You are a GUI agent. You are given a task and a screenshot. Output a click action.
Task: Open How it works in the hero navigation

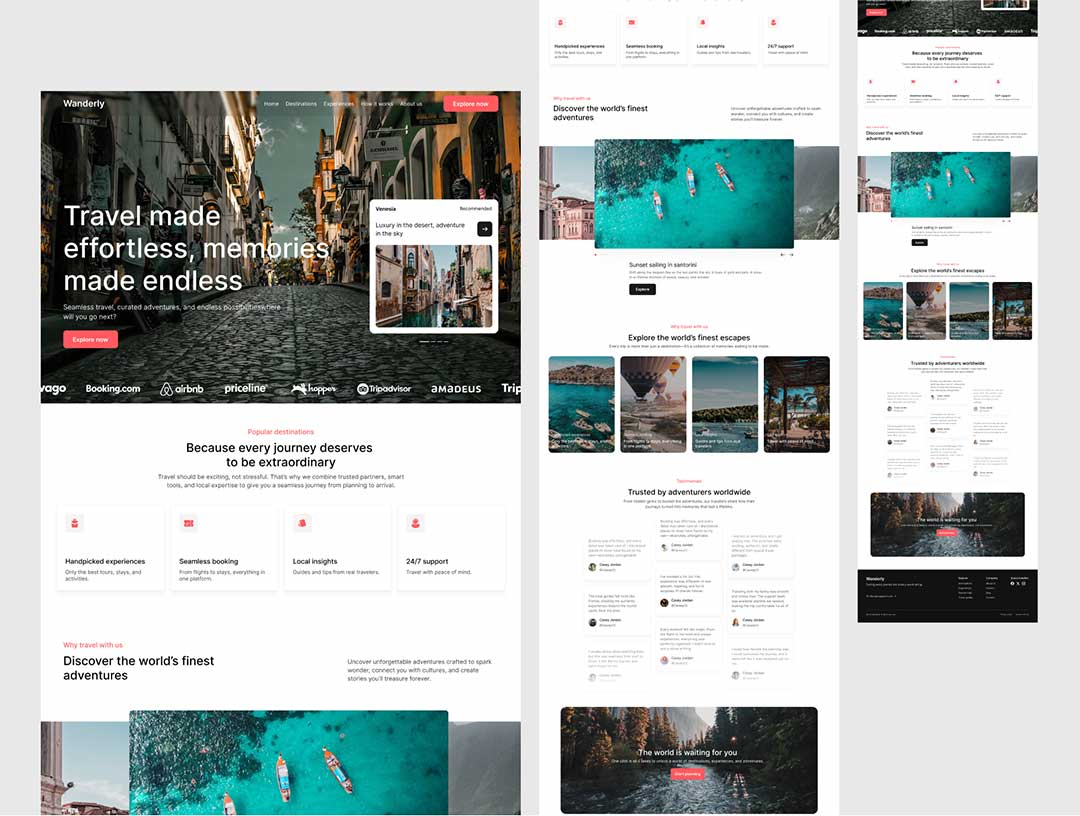[x=377, y=104]
